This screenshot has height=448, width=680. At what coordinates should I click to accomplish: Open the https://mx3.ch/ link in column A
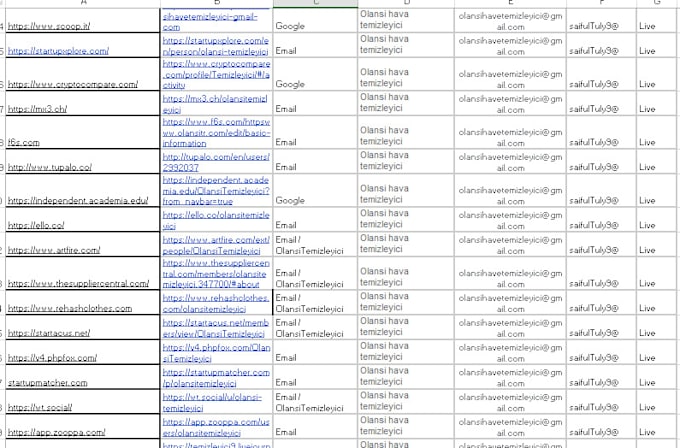point(37,109)
